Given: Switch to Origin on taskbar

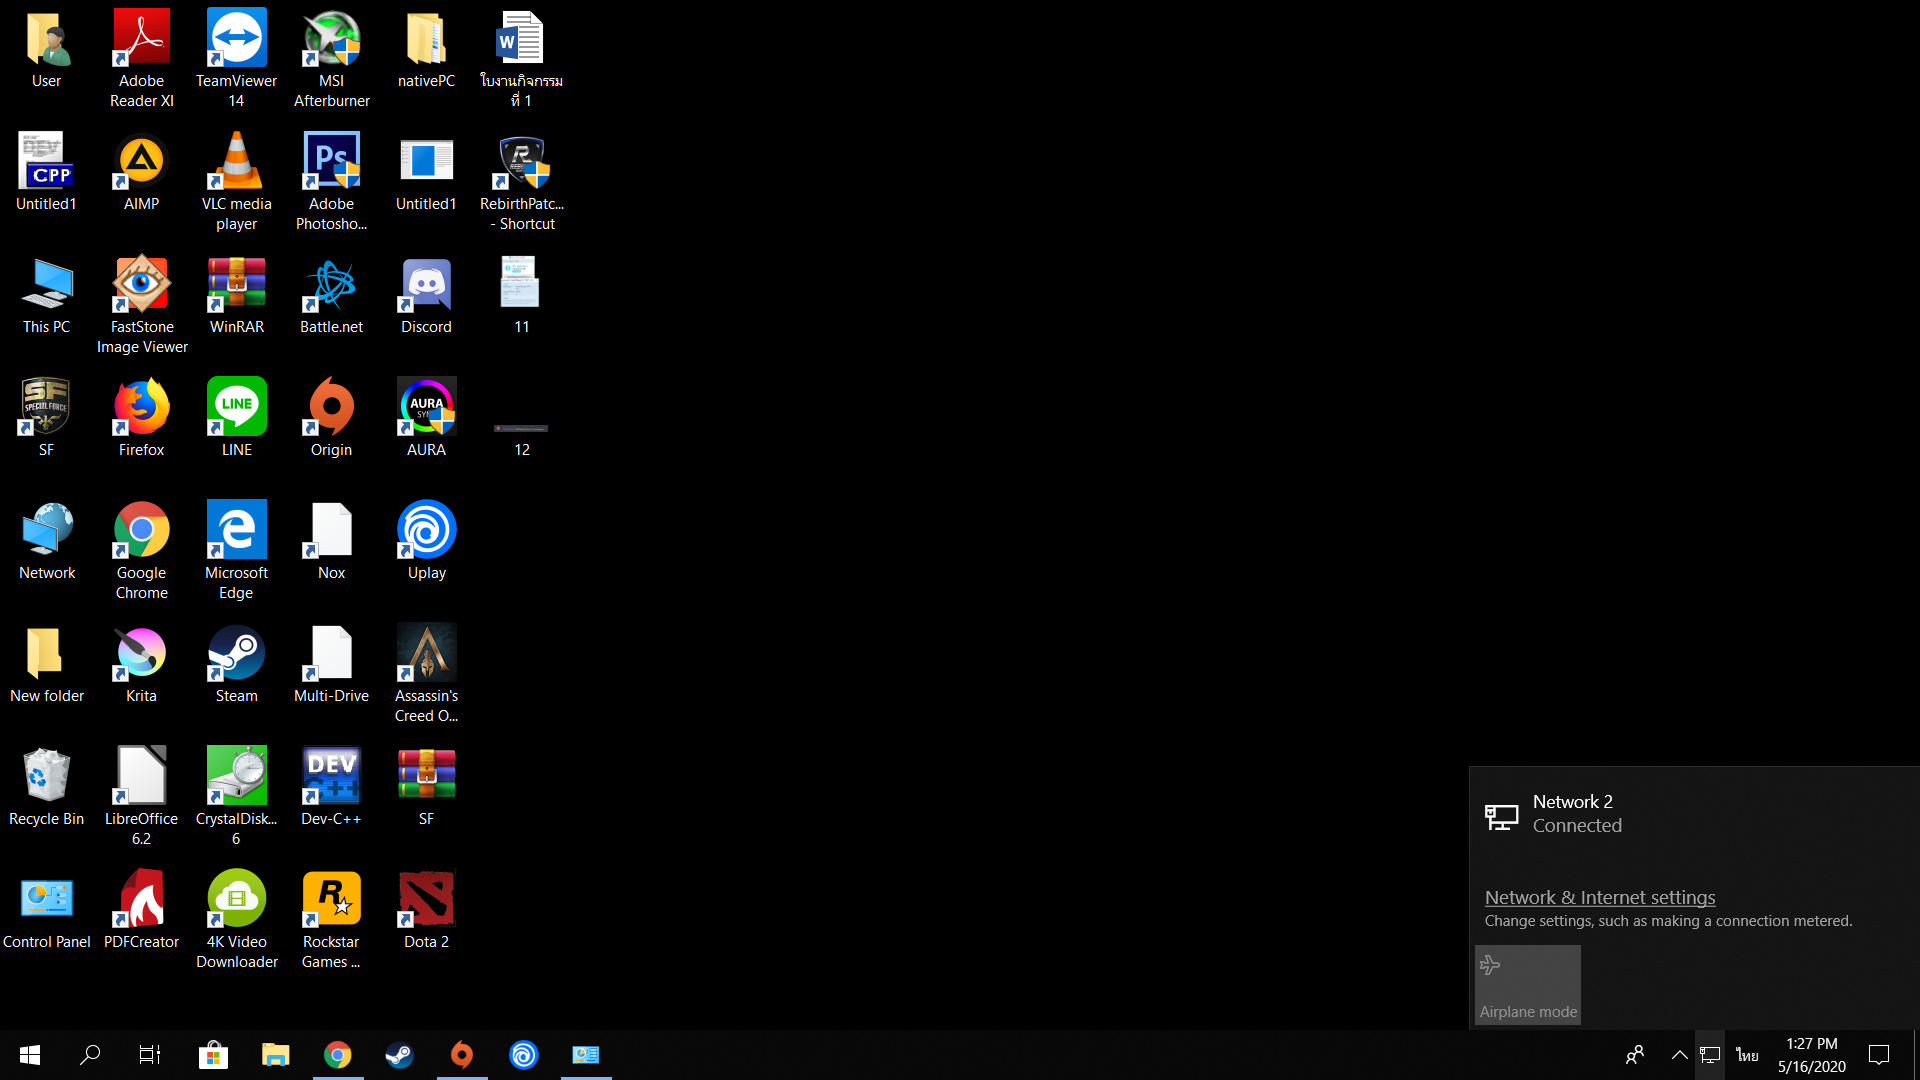Looking at the screenshot, I should click(462, 1055).
